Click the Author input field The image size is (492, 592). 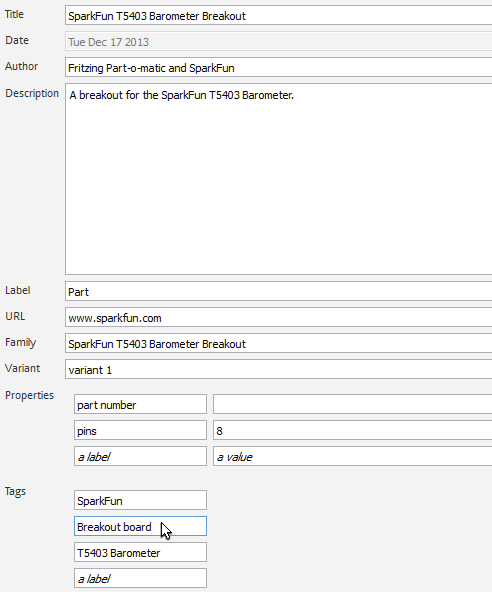tap(279, 68)
